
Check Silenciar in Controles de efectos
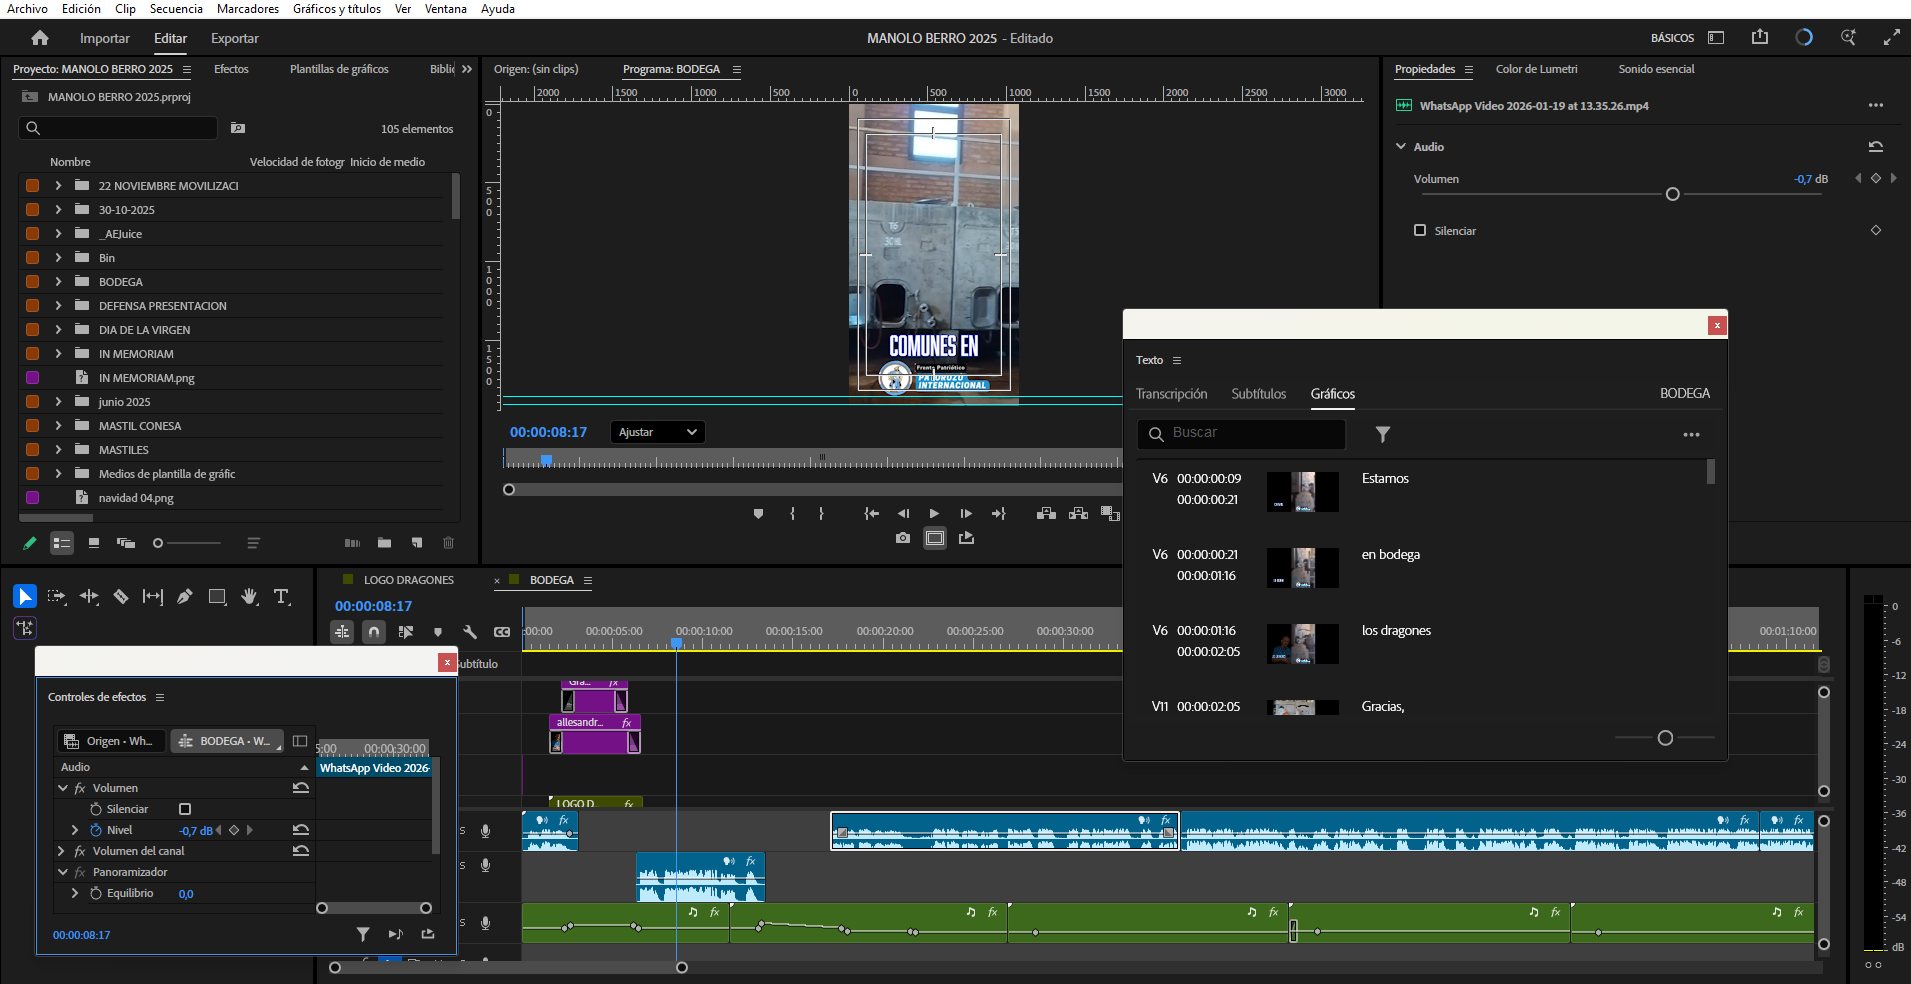coord(185,809)
